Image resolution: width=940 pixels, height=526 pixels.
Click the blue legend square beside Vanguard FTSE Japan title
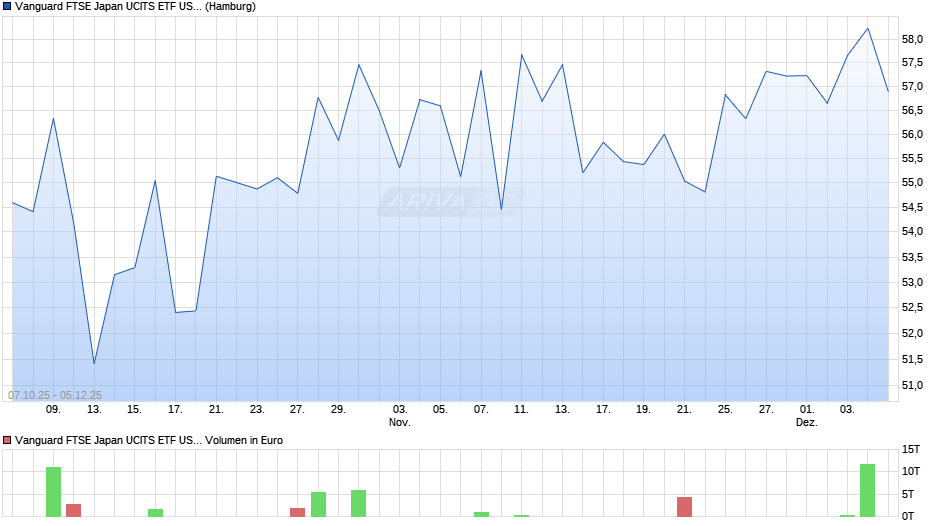tap(7, 7)
